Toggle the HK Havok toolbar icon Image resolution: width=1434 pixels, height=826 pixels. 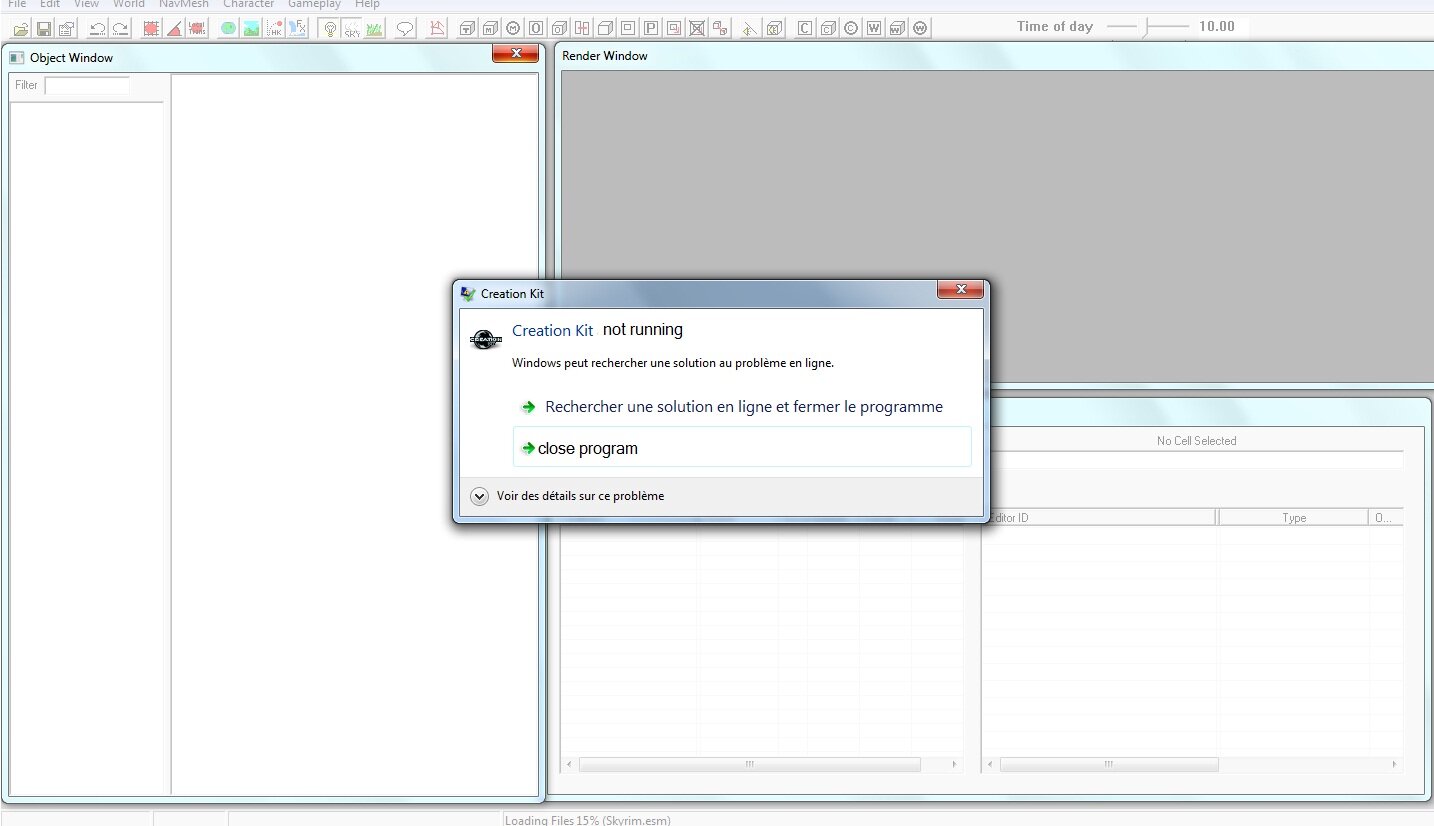[274, 28]
